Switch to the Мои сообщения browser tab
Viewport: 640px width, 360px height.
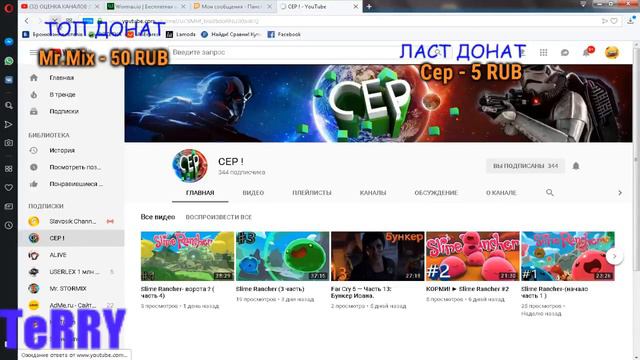(233, 7)
